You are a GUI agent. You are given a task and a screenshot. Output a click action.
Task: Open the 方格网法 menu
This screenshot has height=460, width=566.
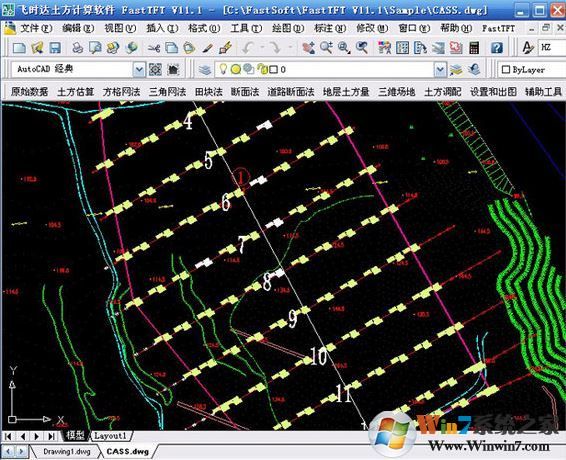[x=121, y=92]
